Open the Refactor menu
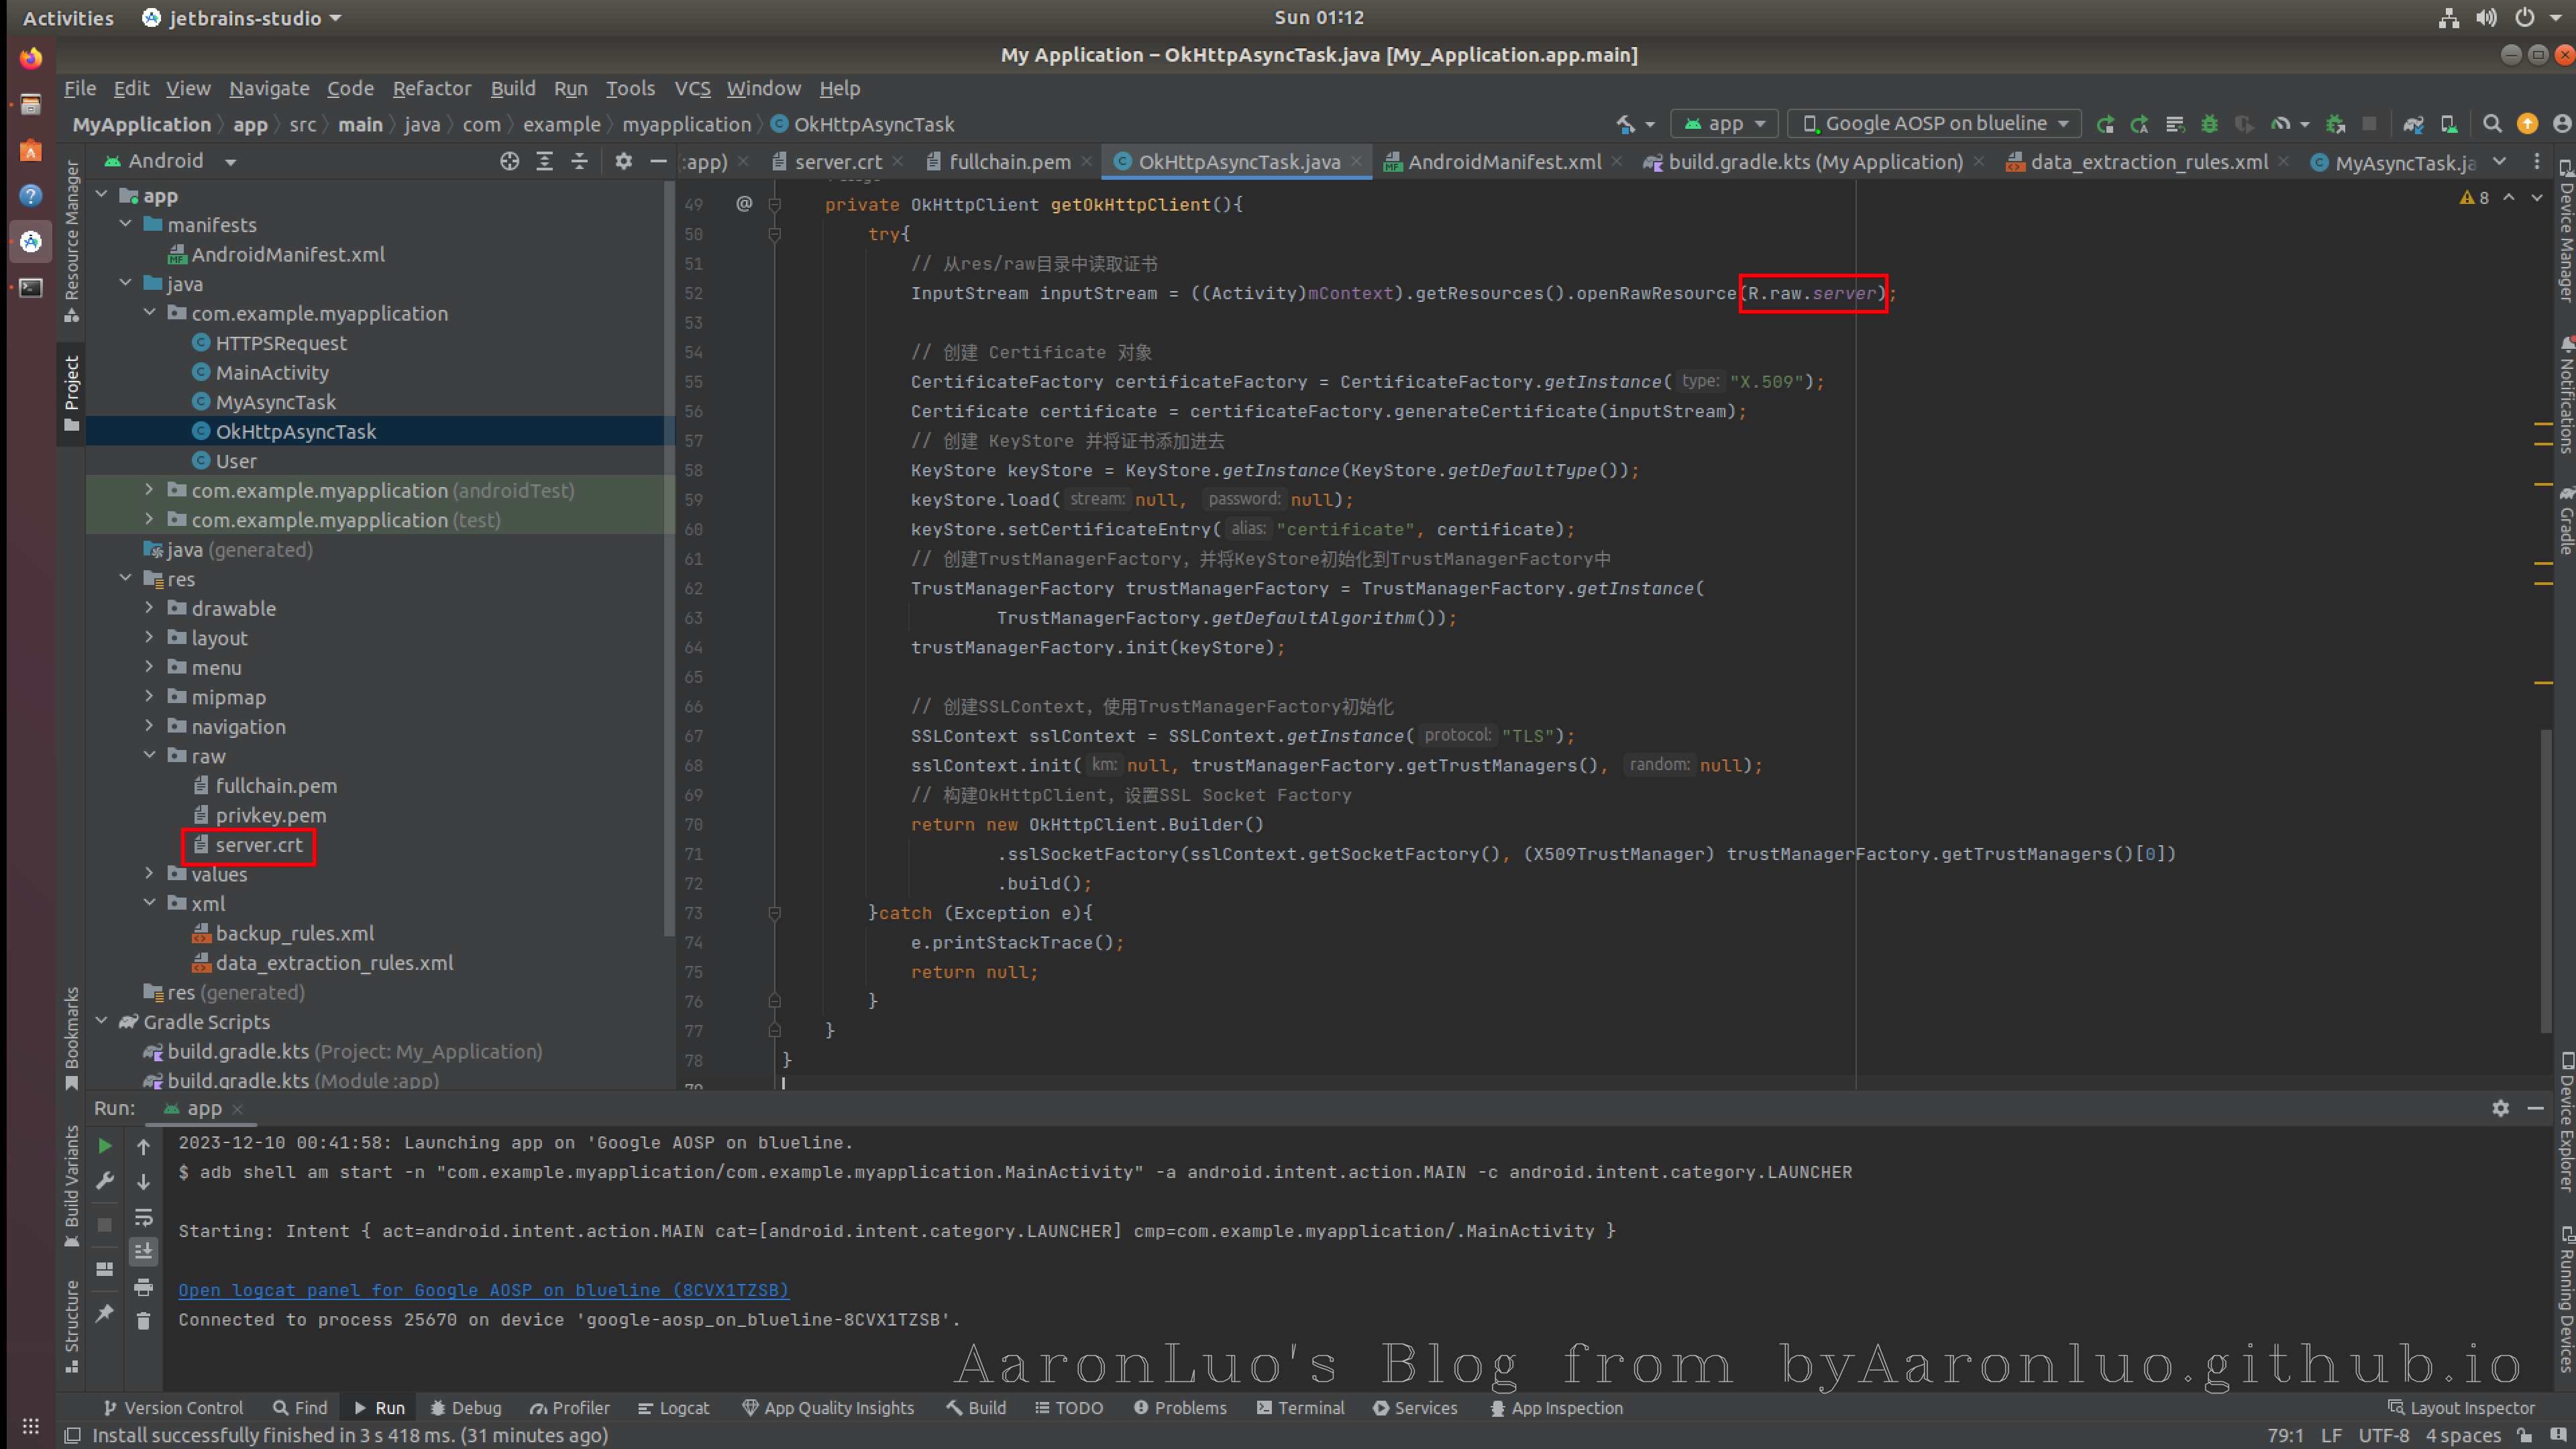Screen dimensions: 2576x1449 (x=431, y=88)
